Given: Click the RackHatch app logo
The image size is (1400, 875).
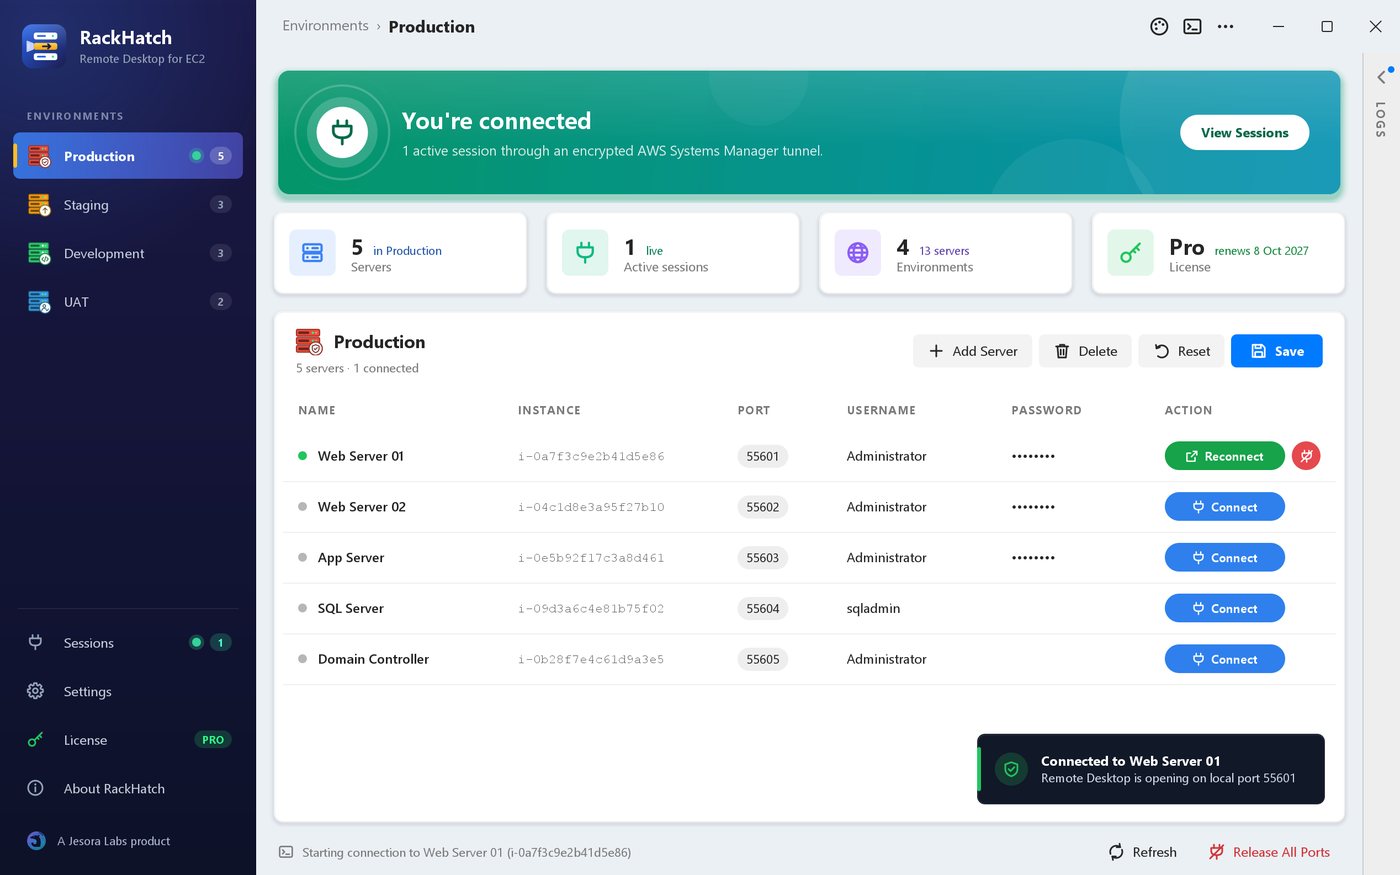Looking at the screenshot, I should (x=44, y=47).
